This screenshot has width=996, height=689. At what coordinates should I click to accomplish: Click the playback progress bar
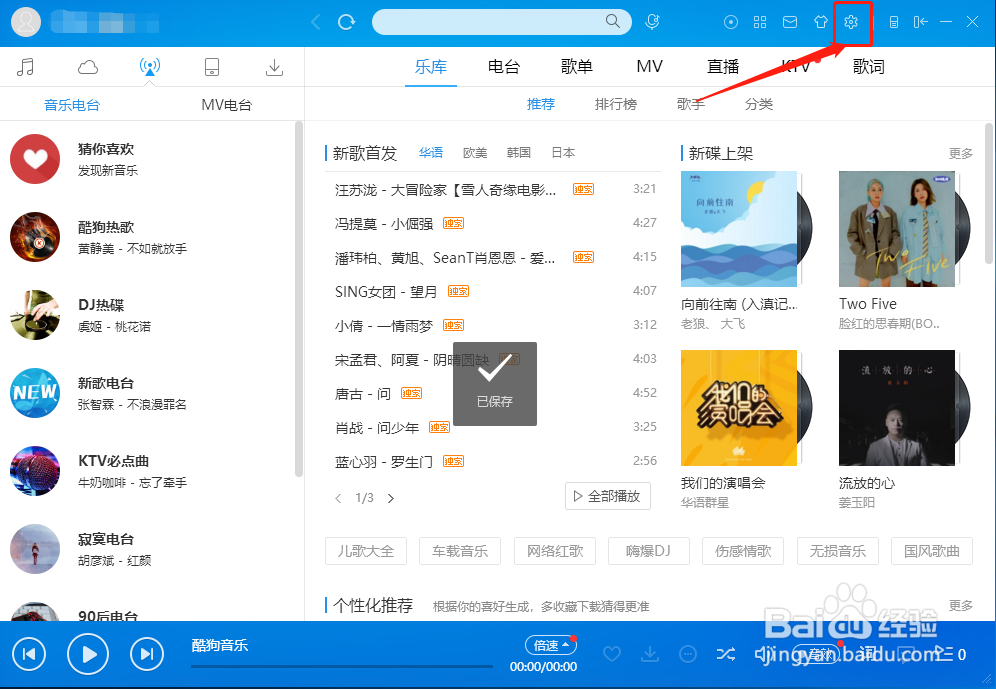(342, 666)
